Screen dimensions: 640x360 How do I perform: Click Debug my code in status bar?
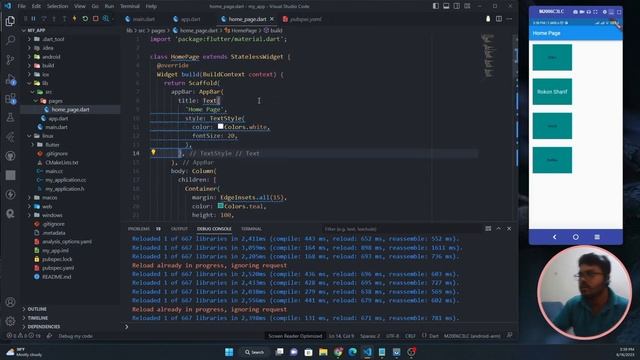pos(75,336)
